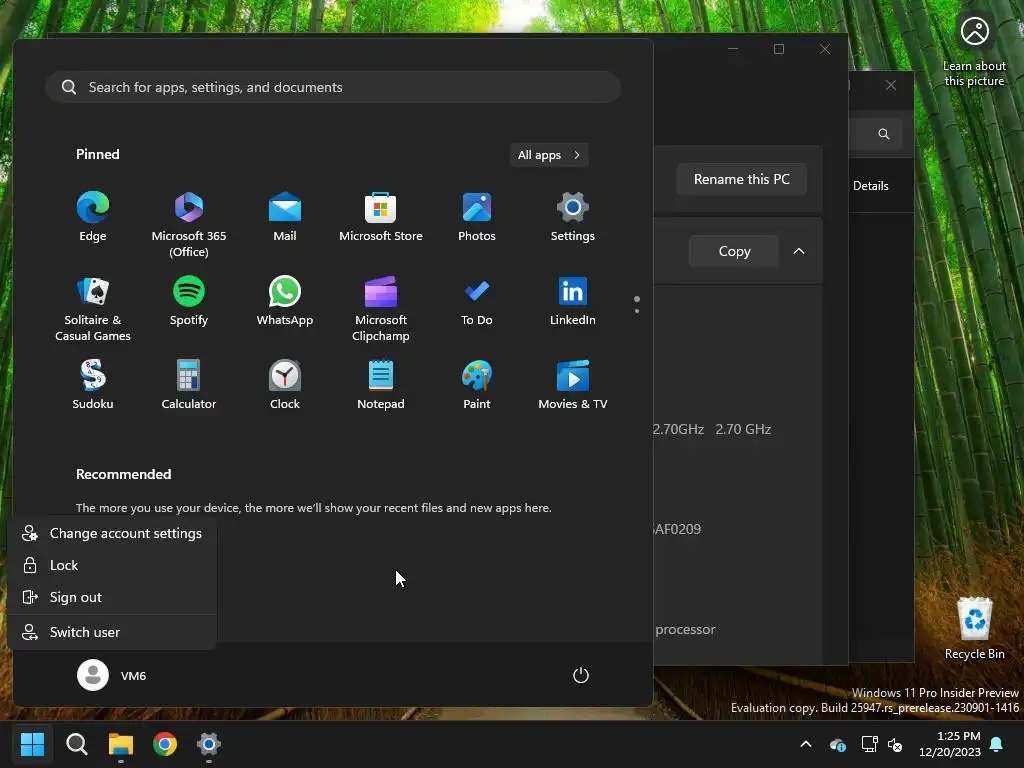The width and height of the screenshot is (1024, 768).
Task: Launch the Photos app
Action: (477, 217)
